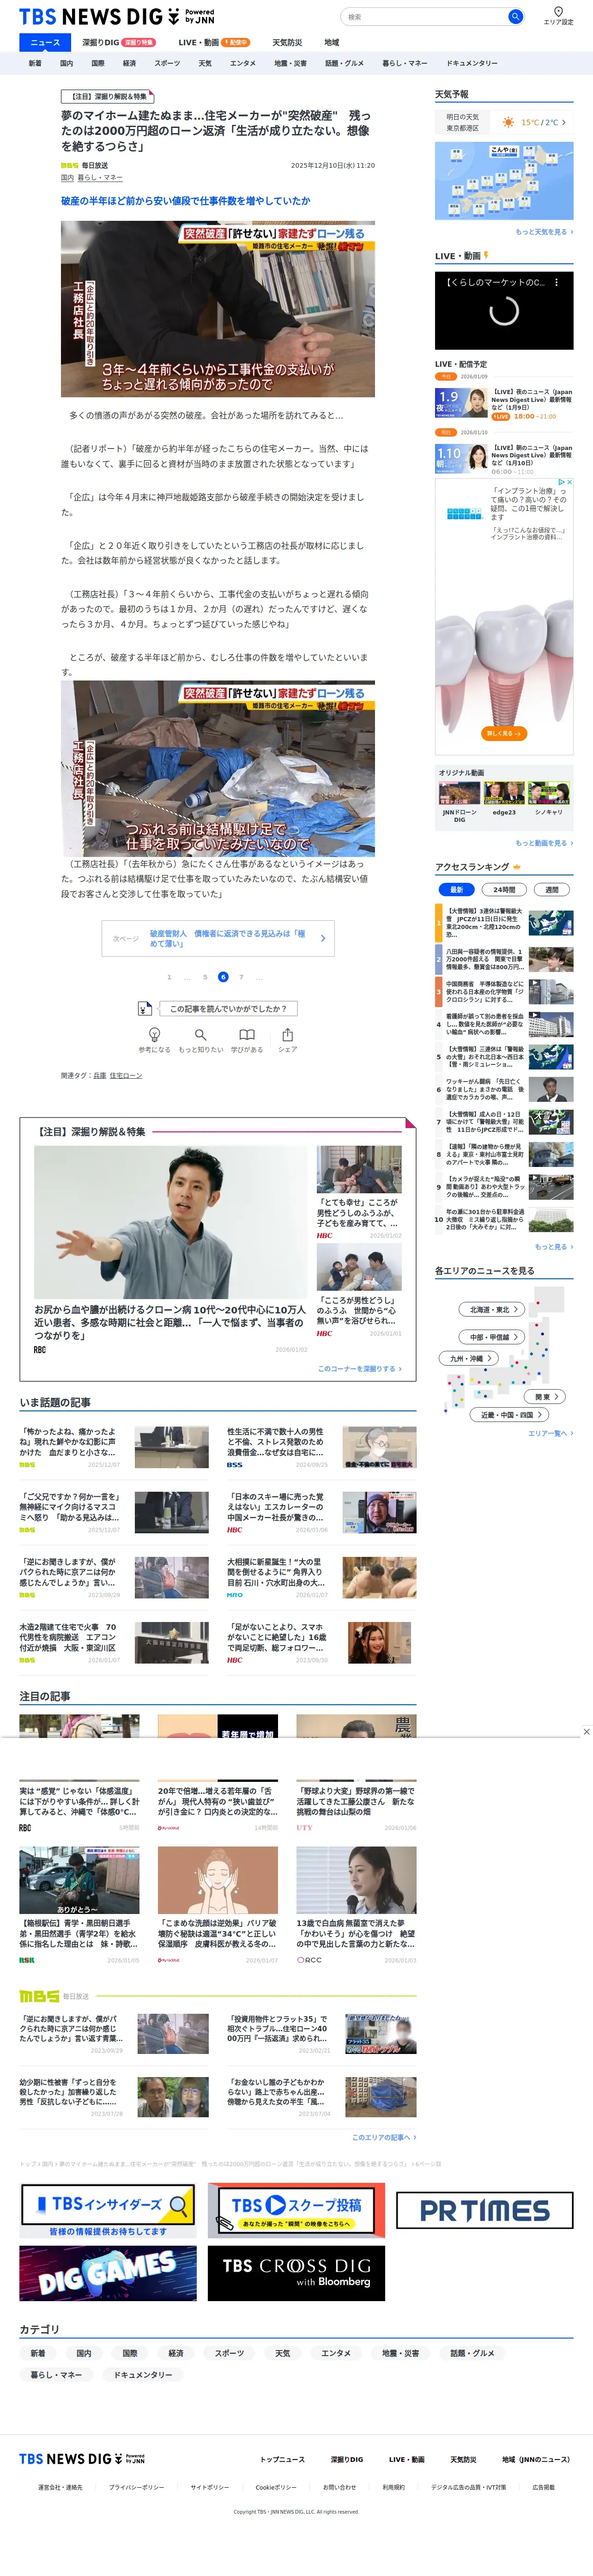Open the 天気防災 main tab
Viewport: 593px width, 2576px height.
point(287,43)
